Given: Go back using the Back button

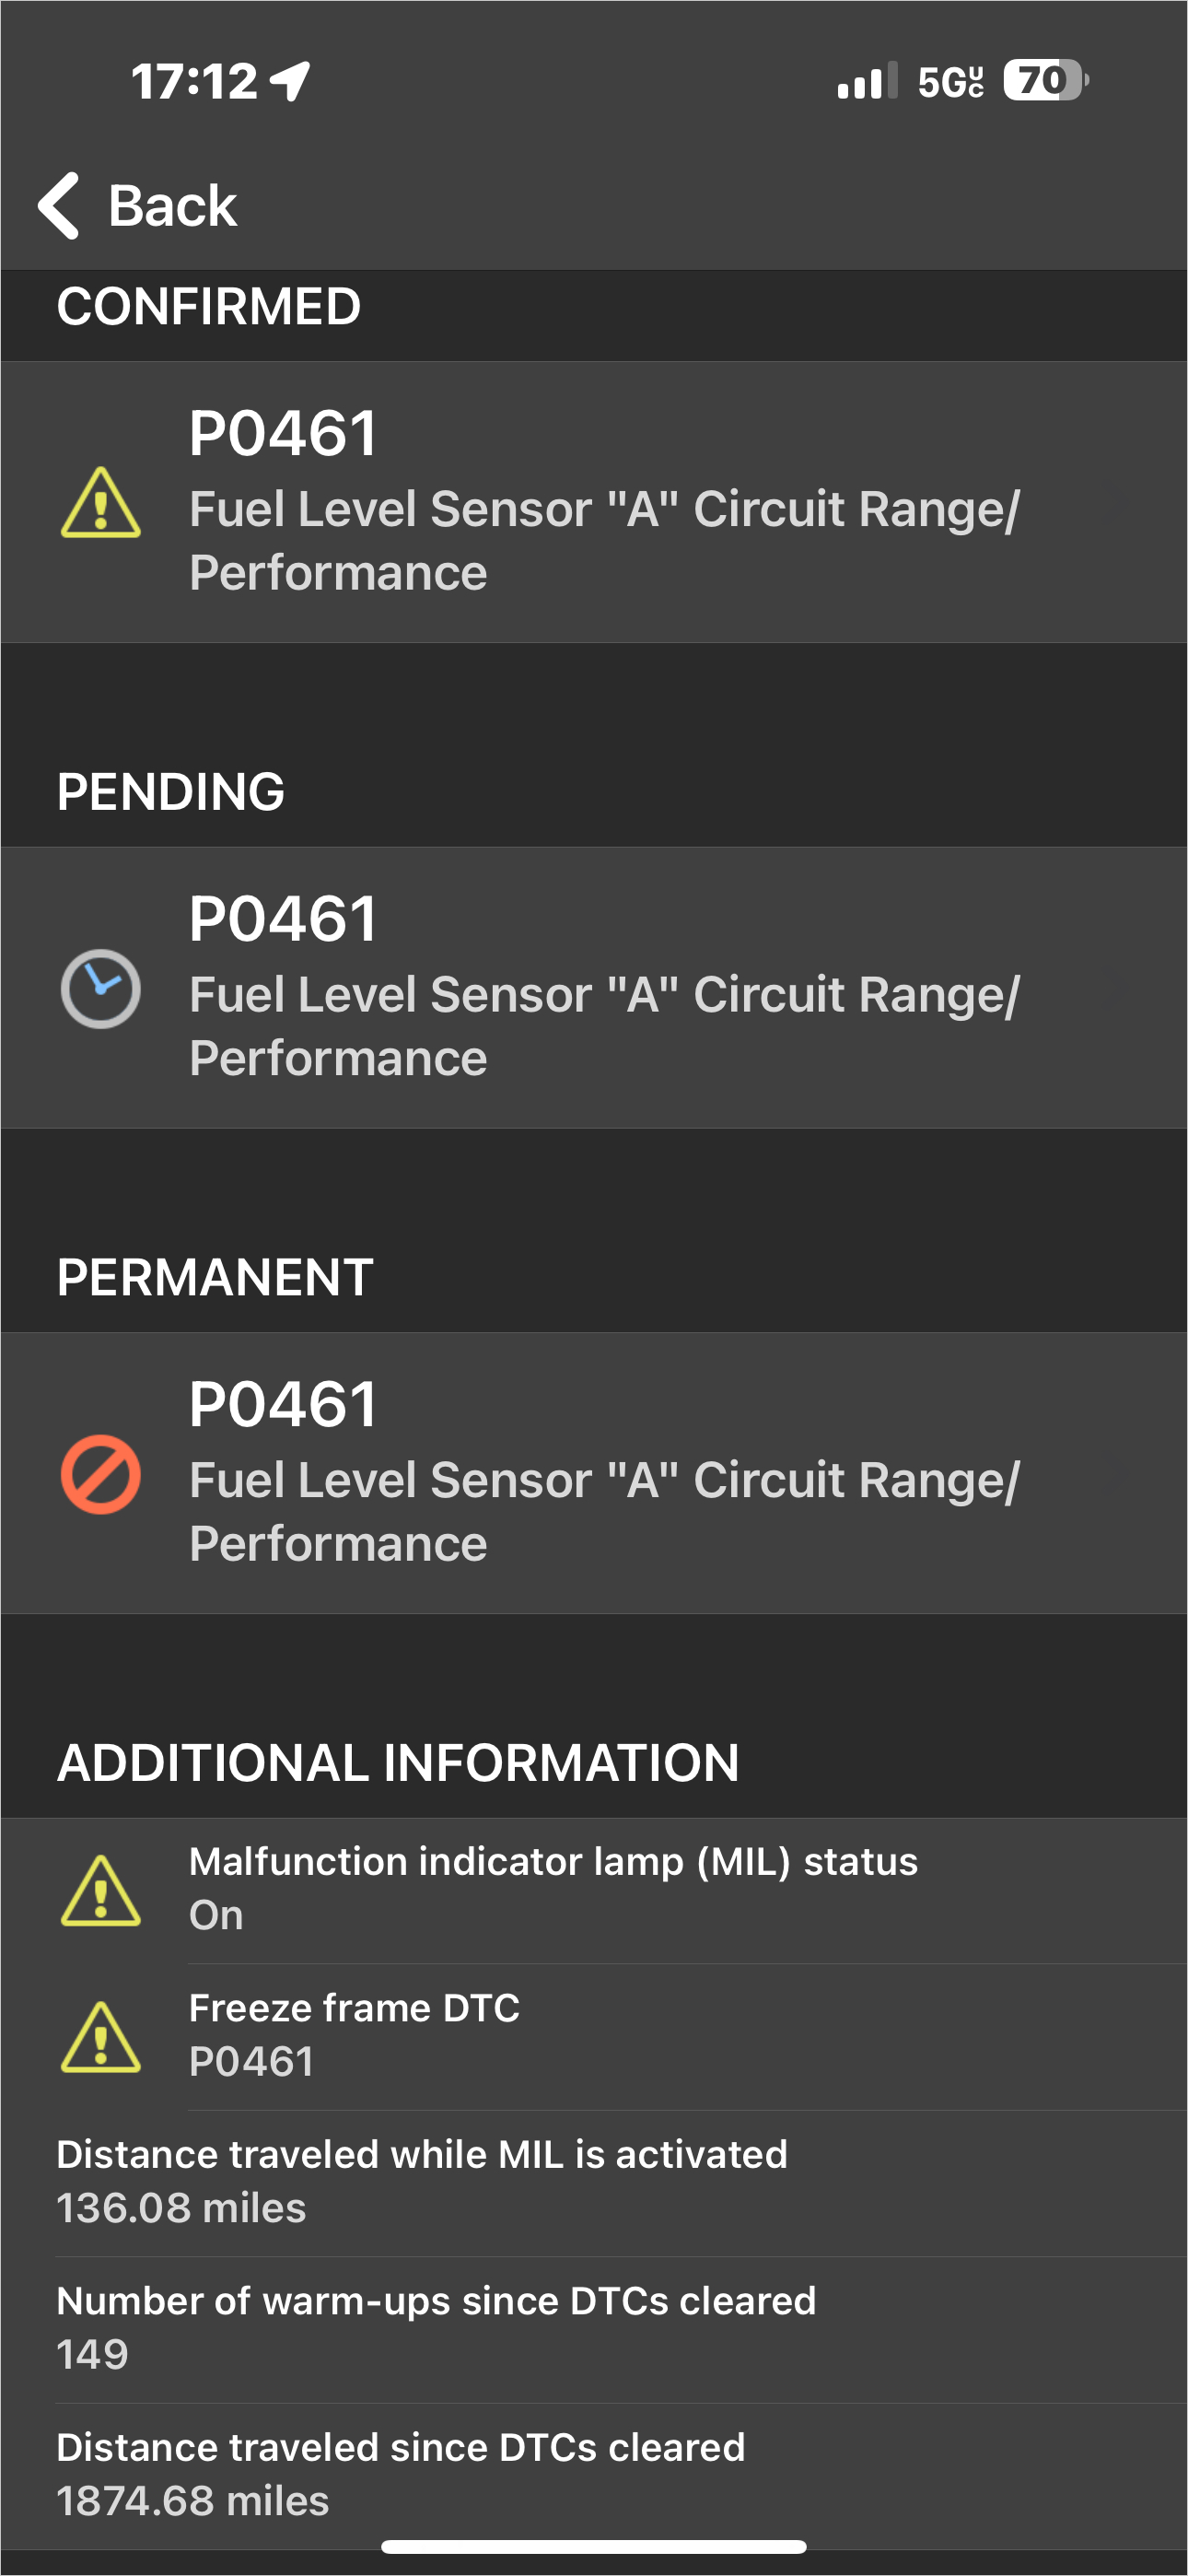Looking at the screenshot, I should pos(137,205).
